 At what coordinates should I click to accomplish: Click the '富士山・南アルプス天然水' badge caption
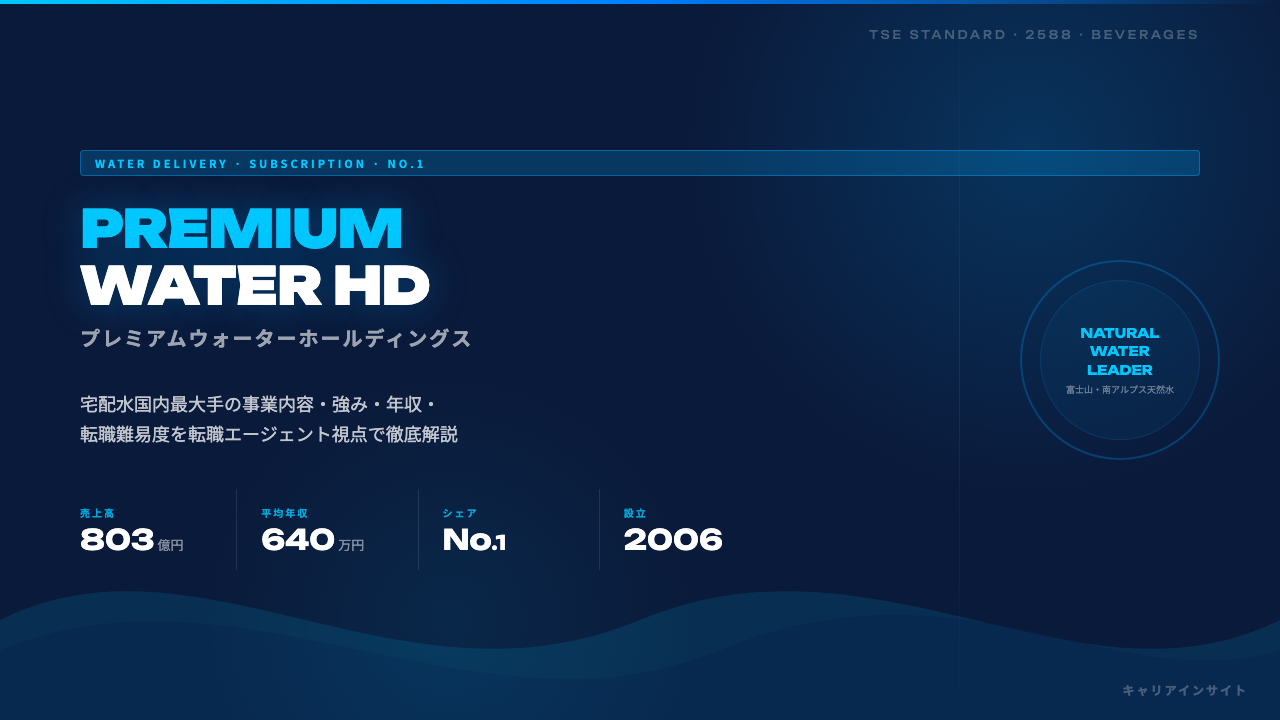(x=1120, y=390)
